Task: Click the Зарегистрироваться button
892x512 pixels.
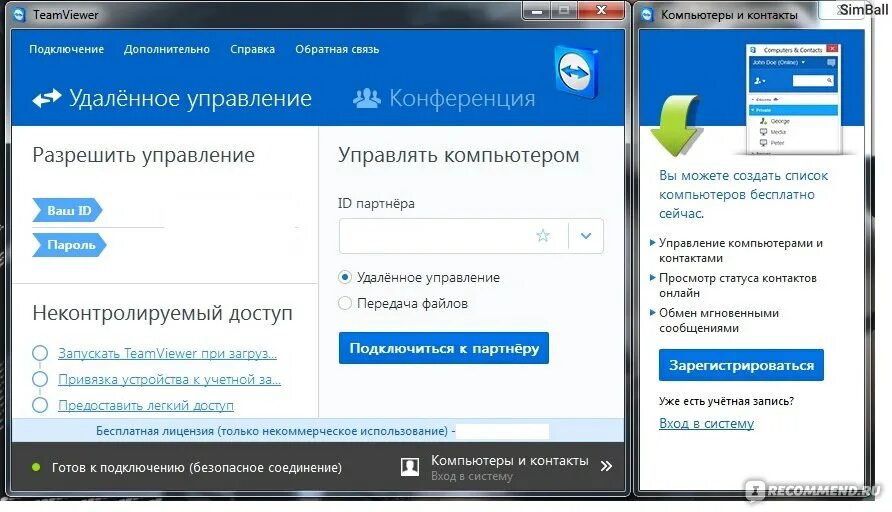Action: pos(741,365)
